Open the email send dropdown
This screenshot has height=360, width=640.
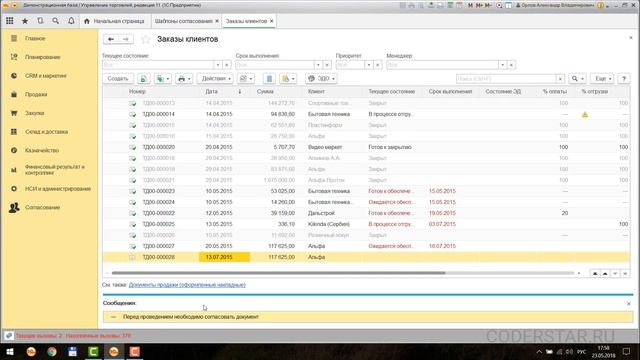[246, 78]
